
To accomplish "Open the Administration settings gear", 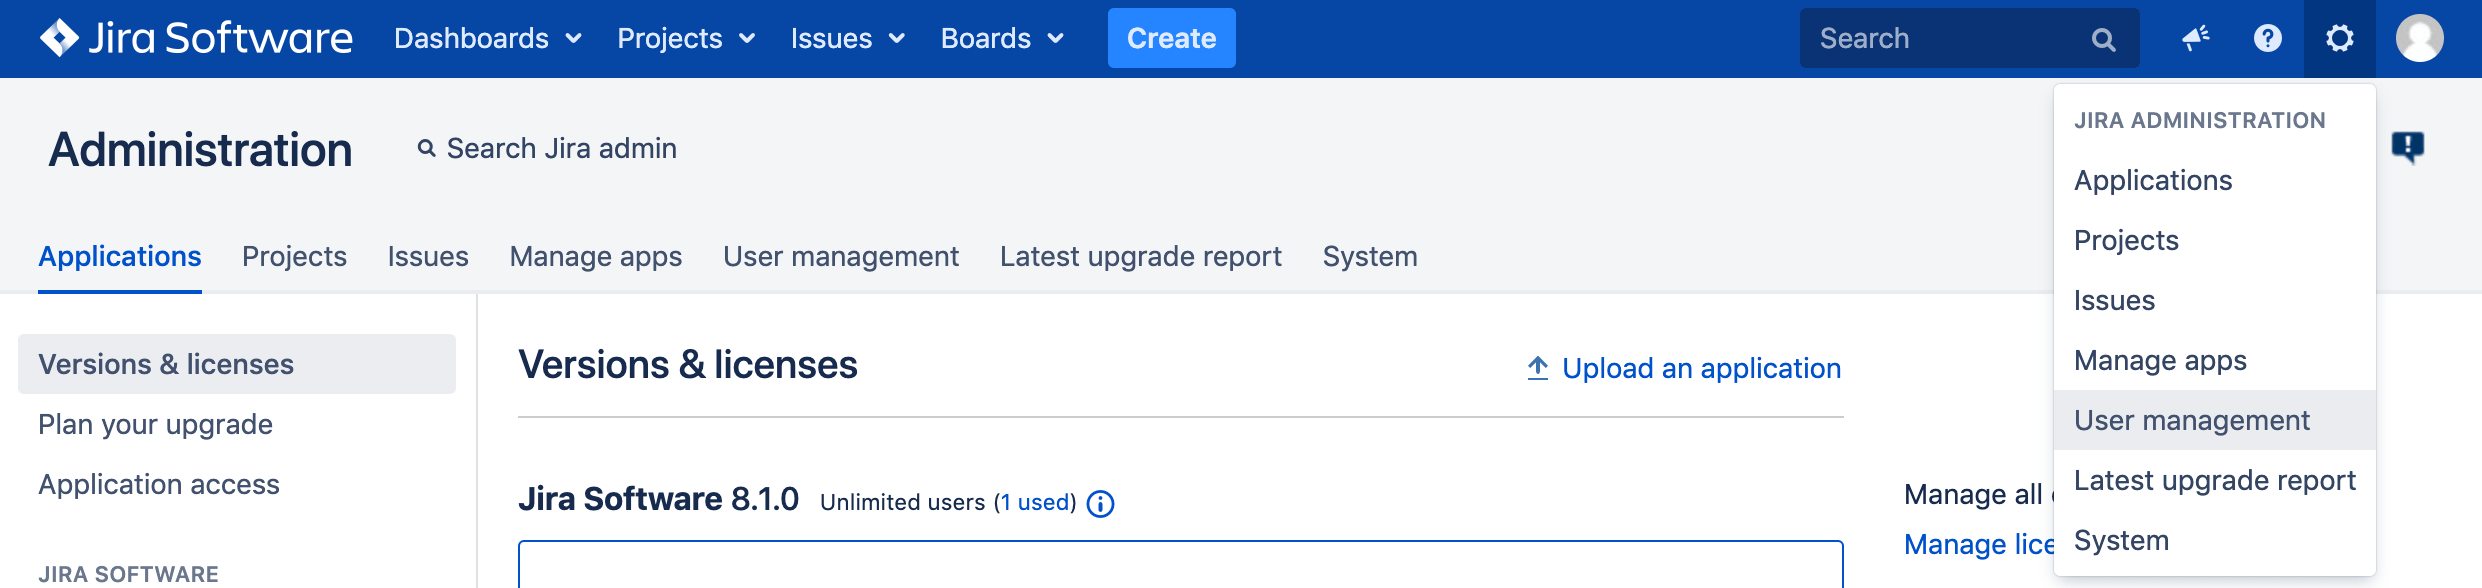I will (x=2339, y=38).
